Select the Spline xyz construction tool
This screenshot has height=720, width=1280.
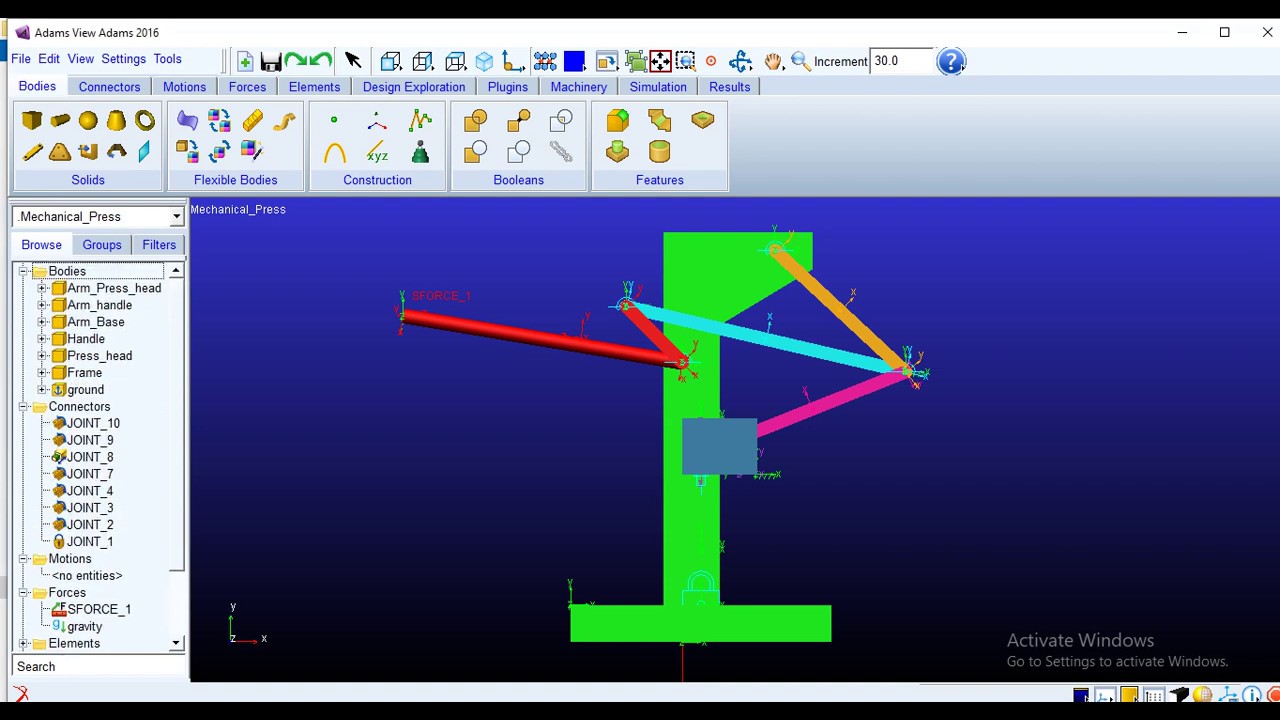click(x=377, y=152)
